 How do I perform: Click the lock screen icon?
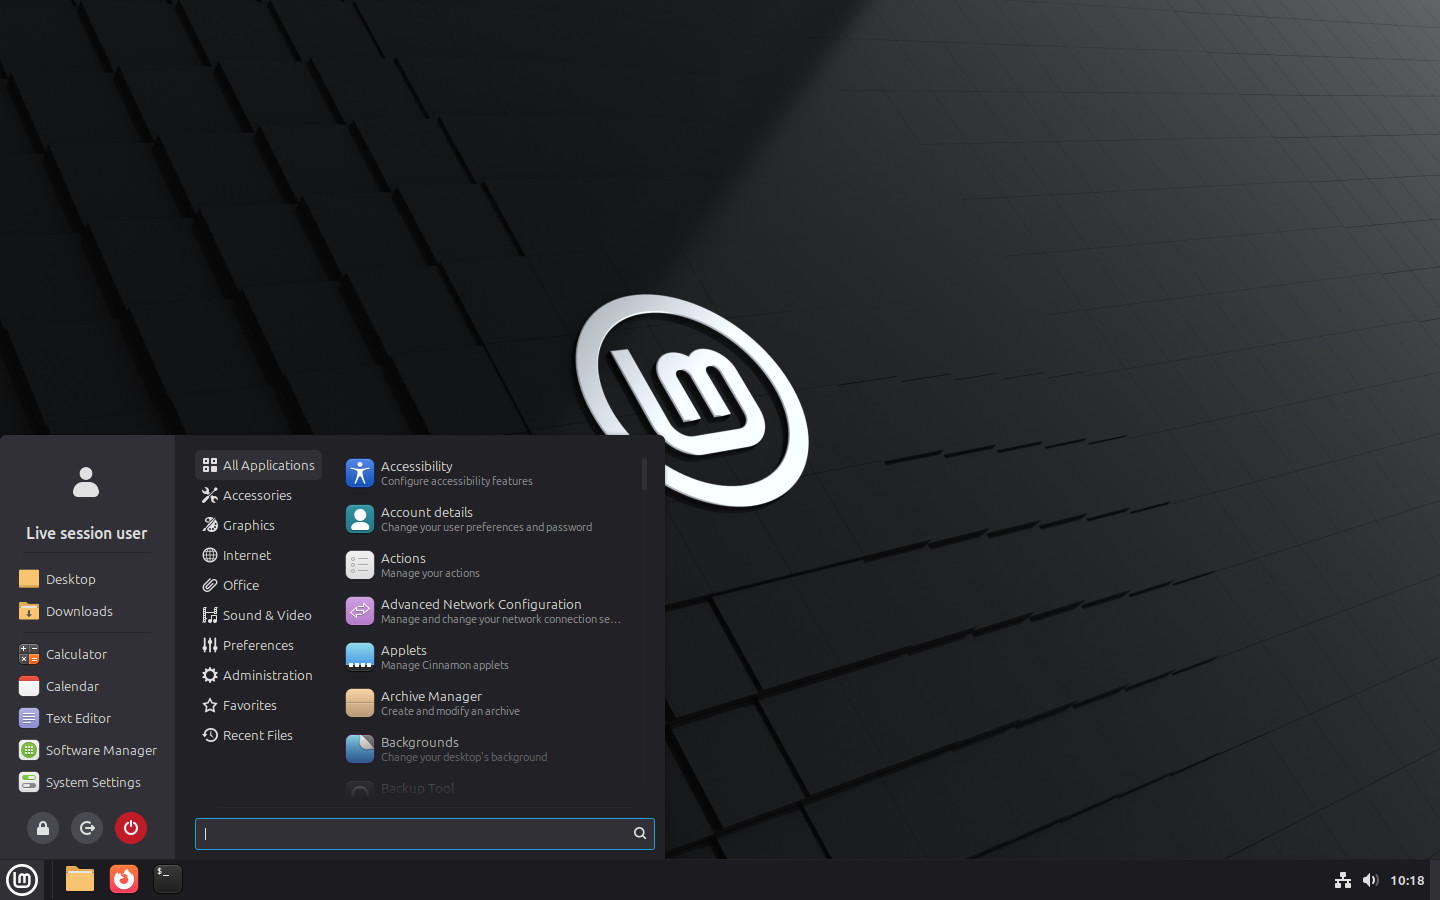[43, 828]
